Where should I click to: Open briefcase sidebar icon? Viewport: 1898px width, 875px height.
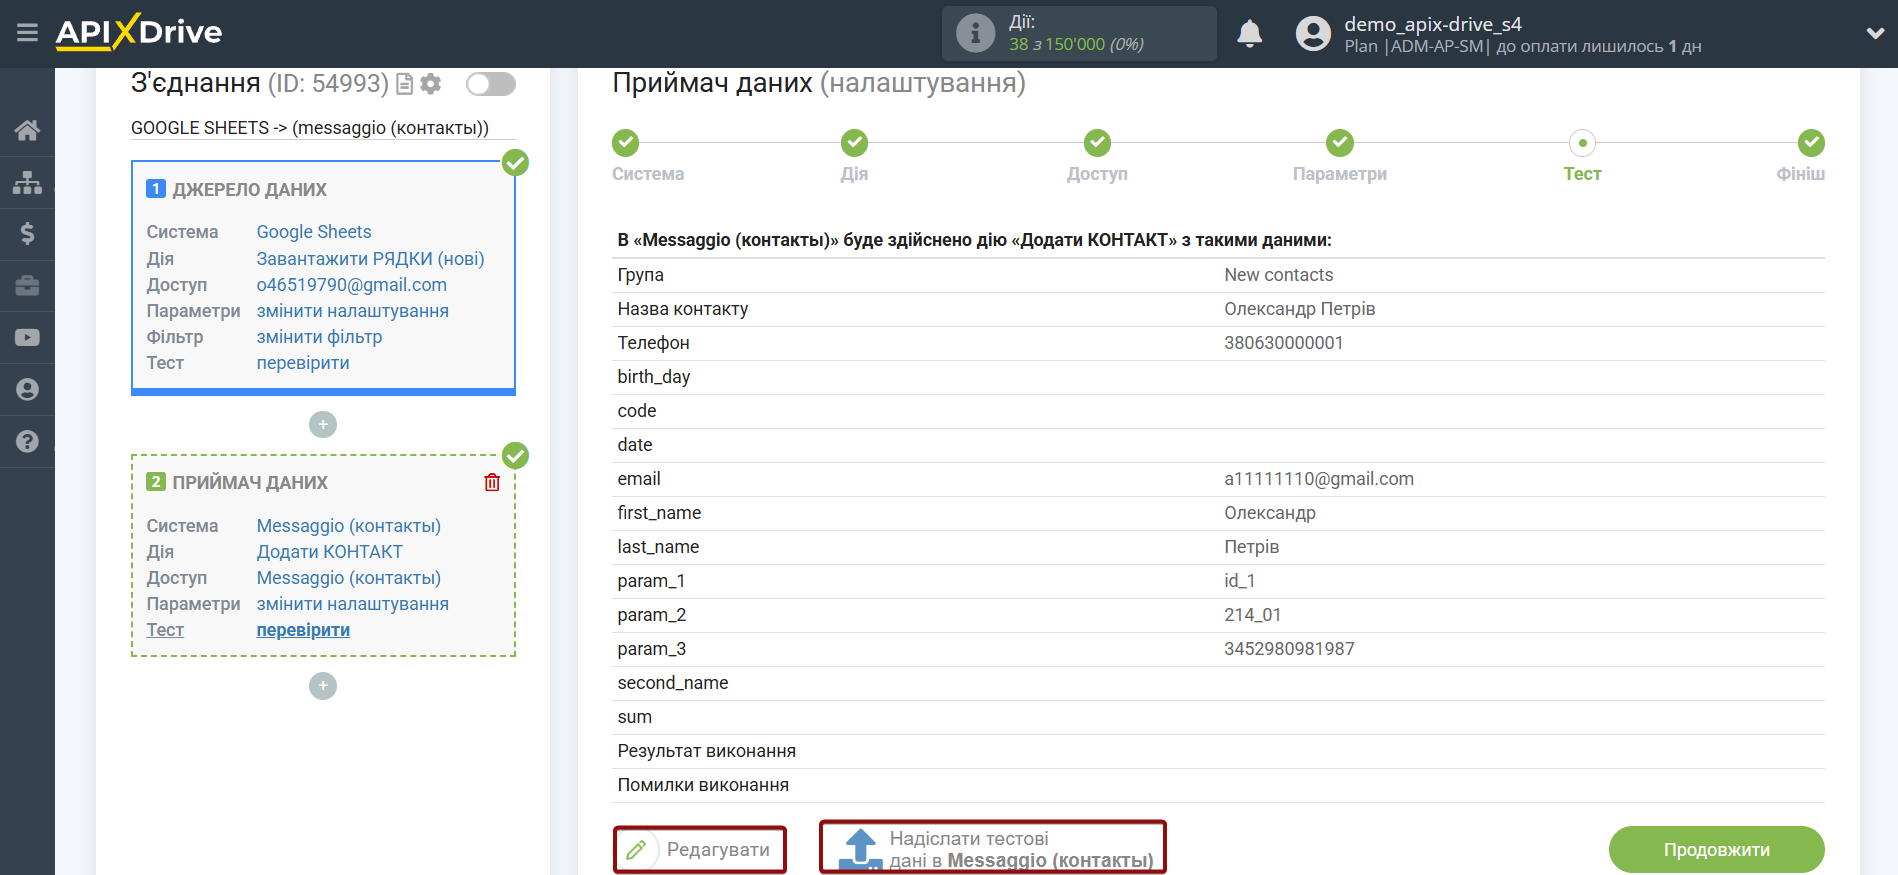click(x=27, y=286)
